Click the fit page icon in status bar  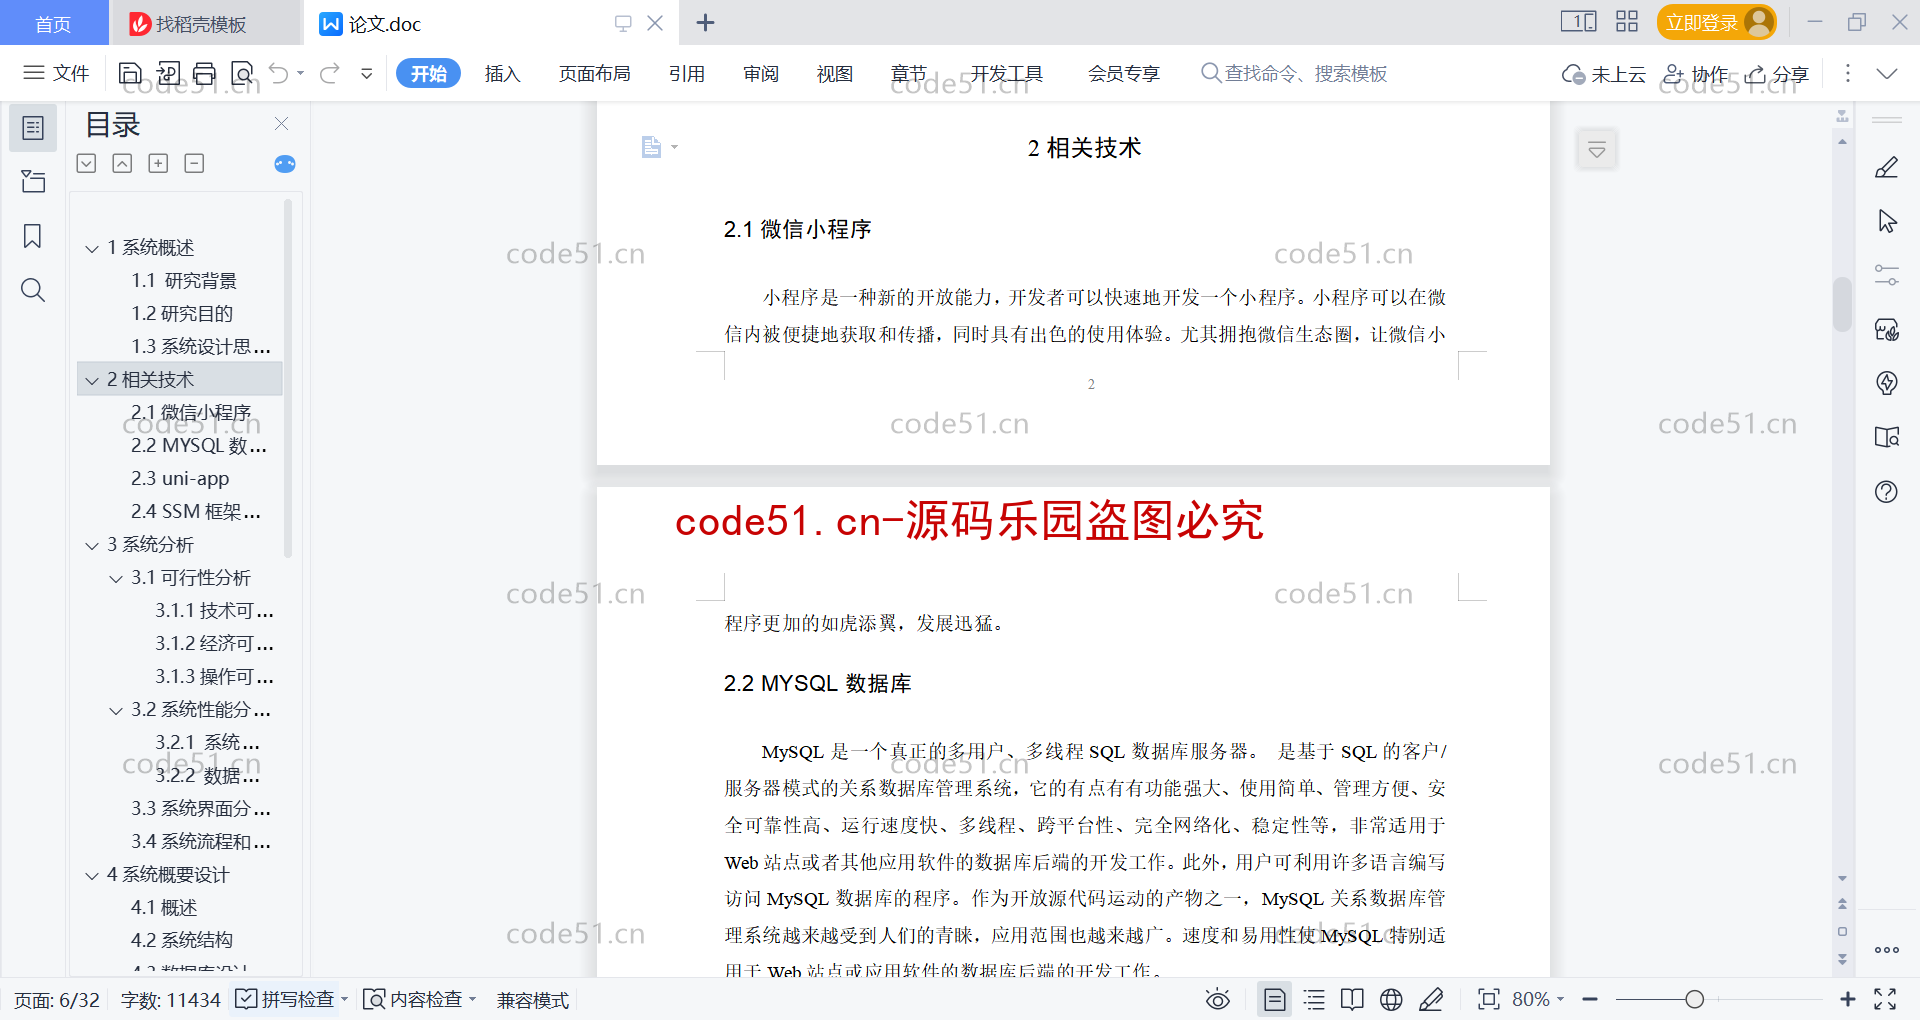click(x=1489, y=999)
